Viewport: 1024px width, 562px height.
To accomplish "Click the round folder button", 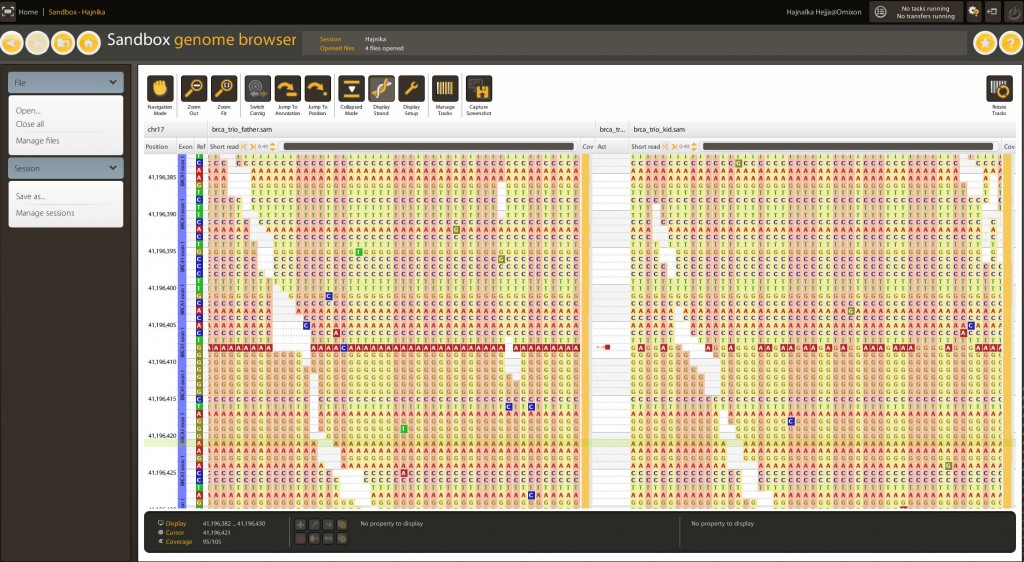I will pyautogui.click(x=63, y=43).
